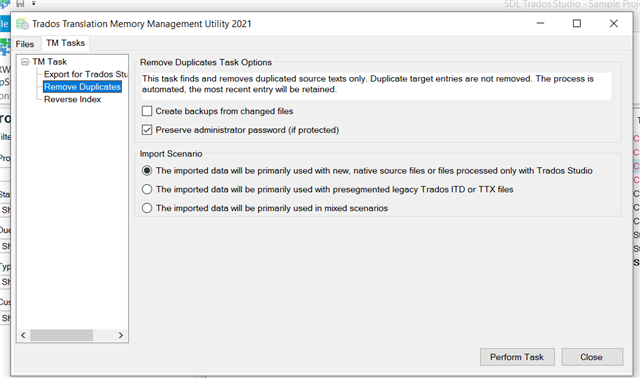640x378 pixels.
Task: Click the Perform Task button
Action: pos(517,357)
